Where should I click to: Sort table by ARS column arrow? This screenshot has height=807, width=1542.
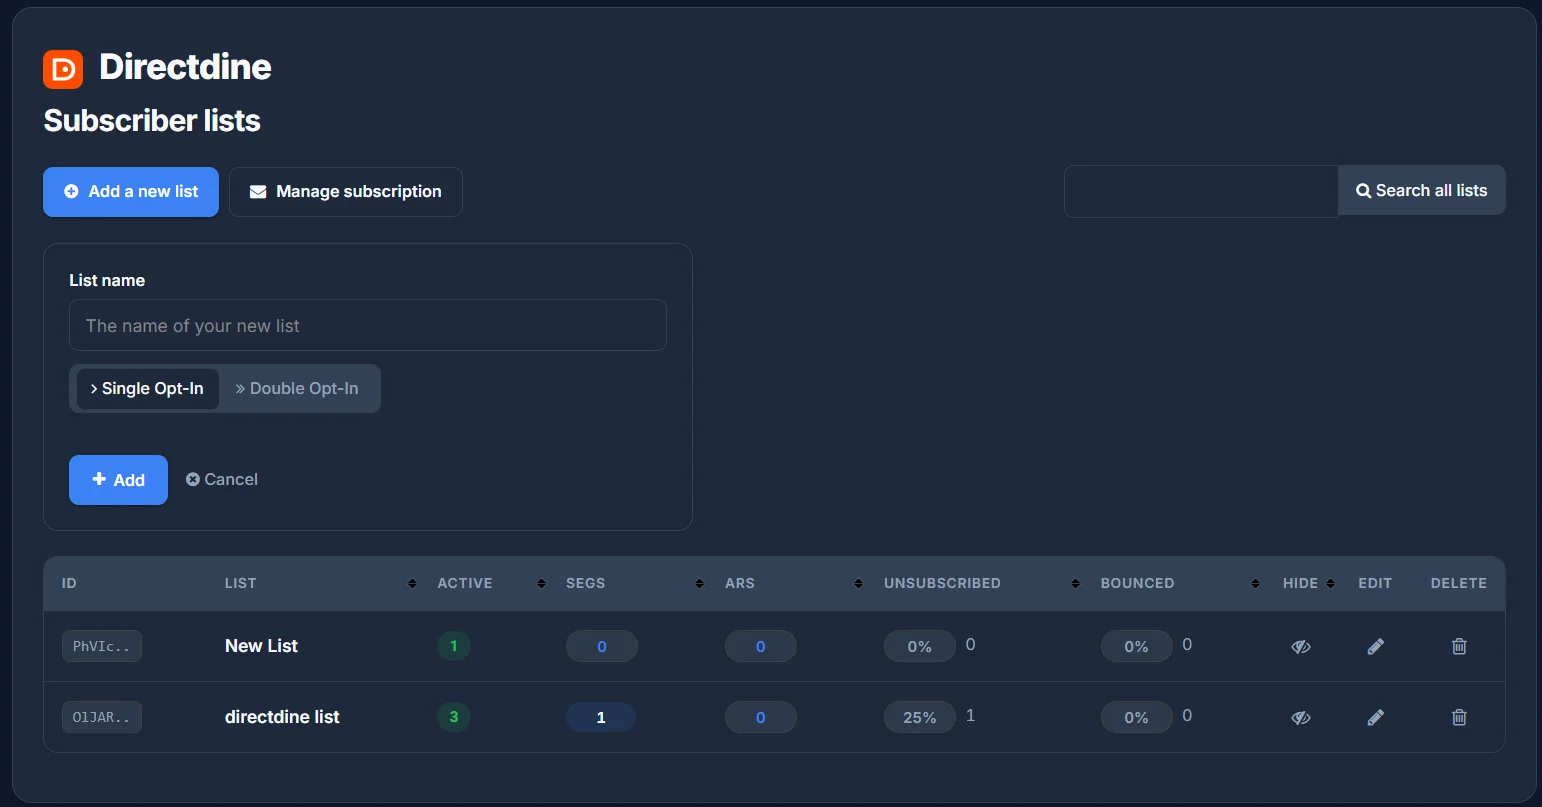click(858, 583)
